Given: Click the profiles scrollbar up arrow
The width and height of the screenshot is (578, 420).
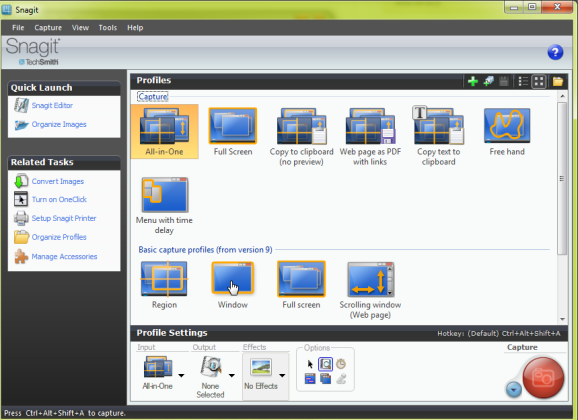Looking at the screenshot, I should tap(562, 96).
